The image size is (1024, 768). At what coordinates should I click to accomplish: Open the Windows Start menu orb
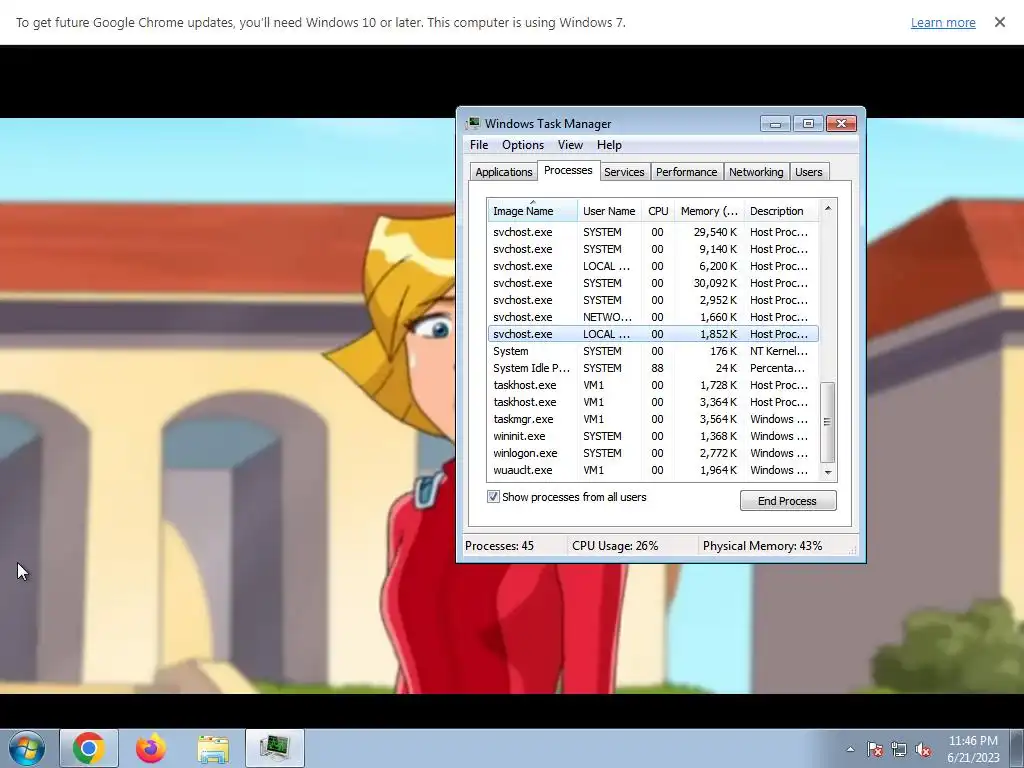(x=27, y=748)
